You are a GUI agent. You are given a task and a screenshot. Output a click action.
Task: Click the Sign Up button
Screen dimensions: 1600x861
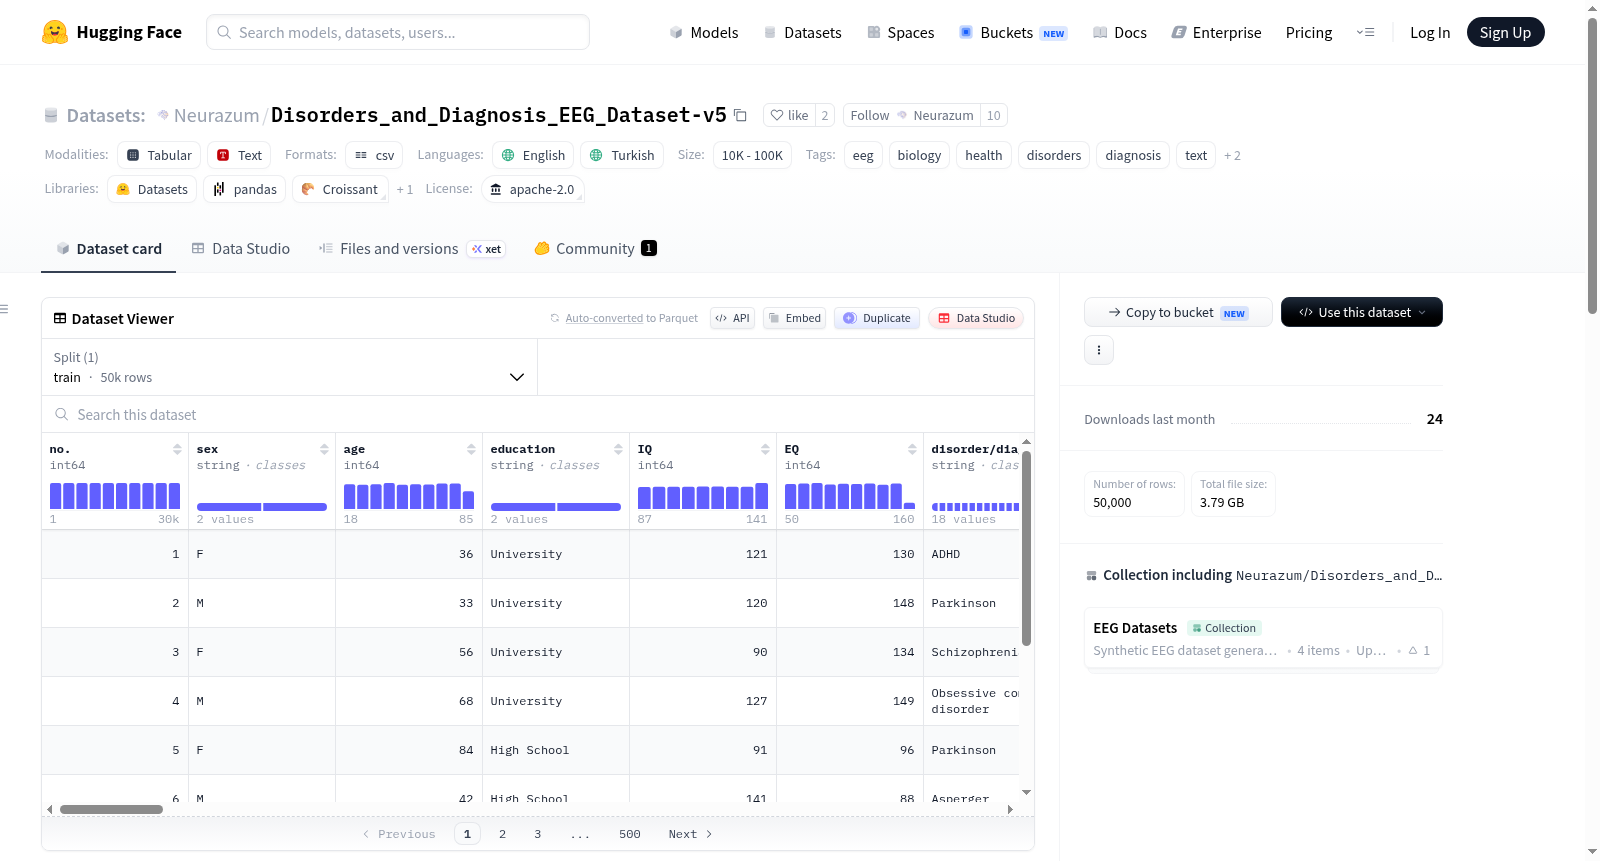pyautogui.click(x=1505, y=32)
